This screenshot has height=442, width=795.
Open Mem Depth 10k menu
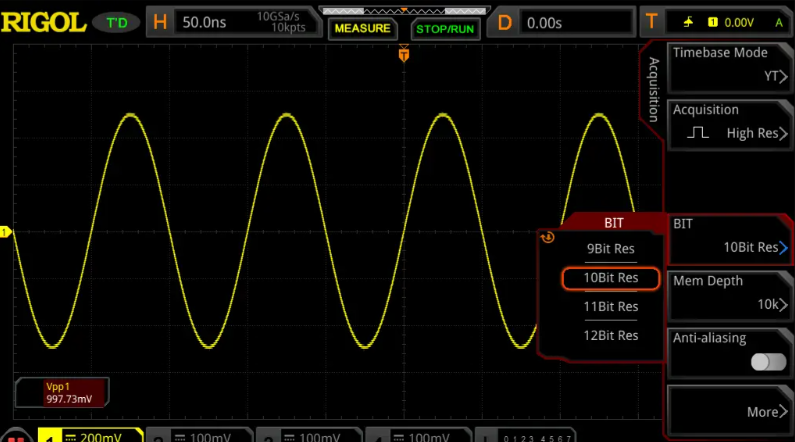729,296
